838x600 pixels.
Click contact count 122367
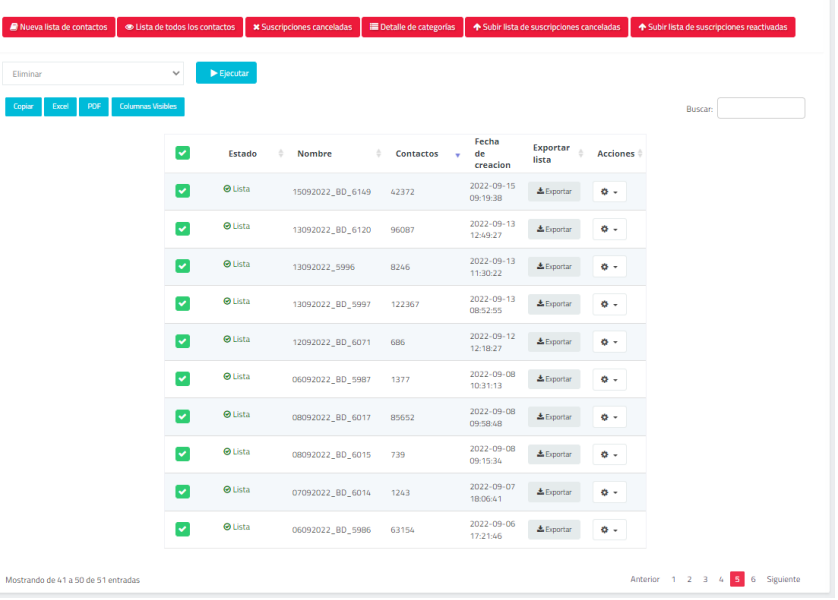[405, 305]
